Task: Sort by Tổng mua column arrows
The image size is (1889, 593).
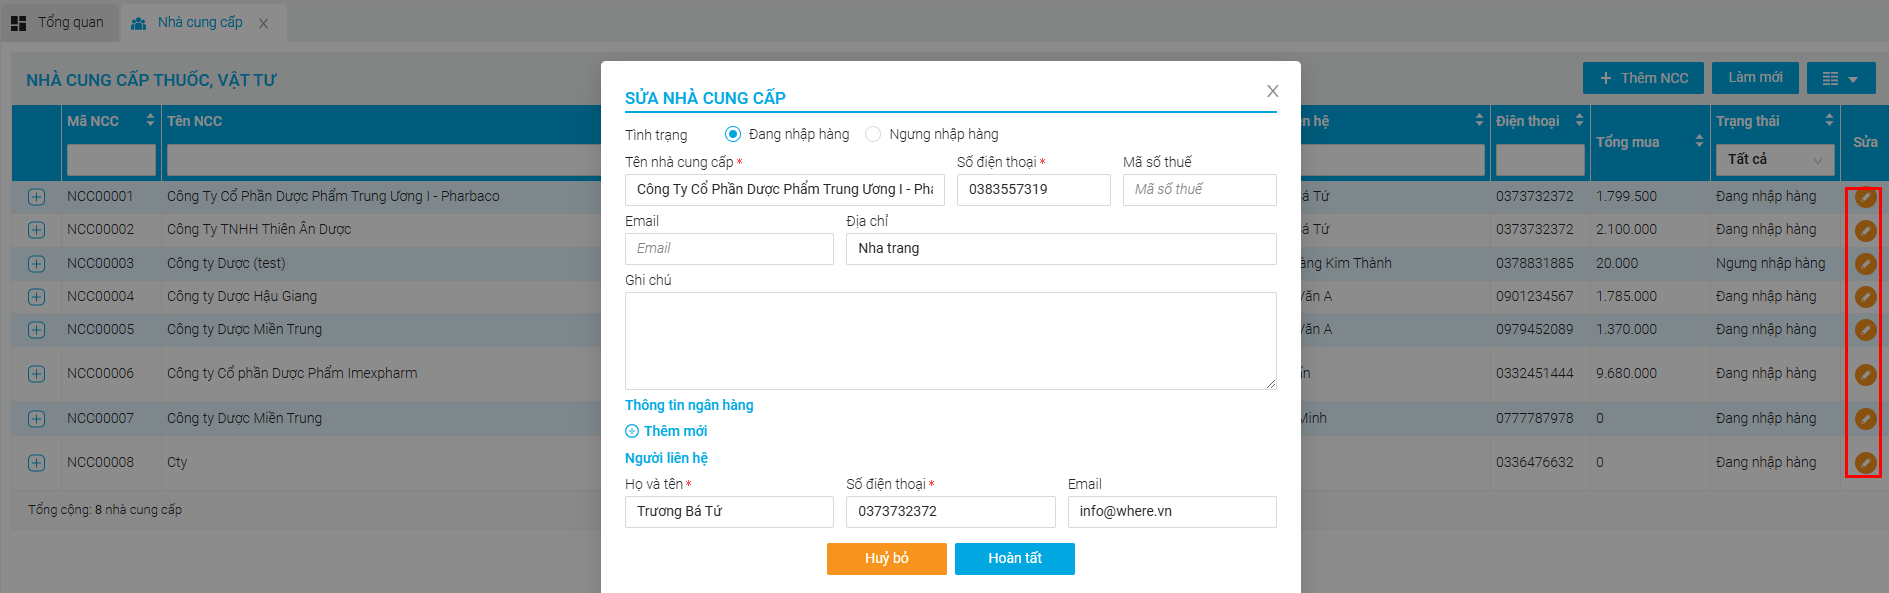Action: pos(1699,142)
